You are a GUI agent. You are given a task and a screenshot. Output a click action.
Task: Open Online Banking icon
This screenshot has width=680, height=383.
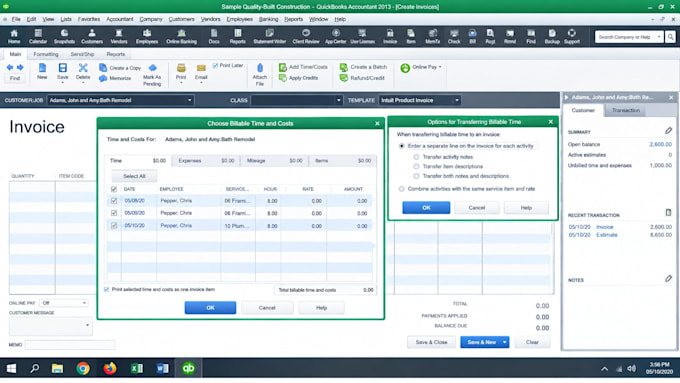[181, 36]
